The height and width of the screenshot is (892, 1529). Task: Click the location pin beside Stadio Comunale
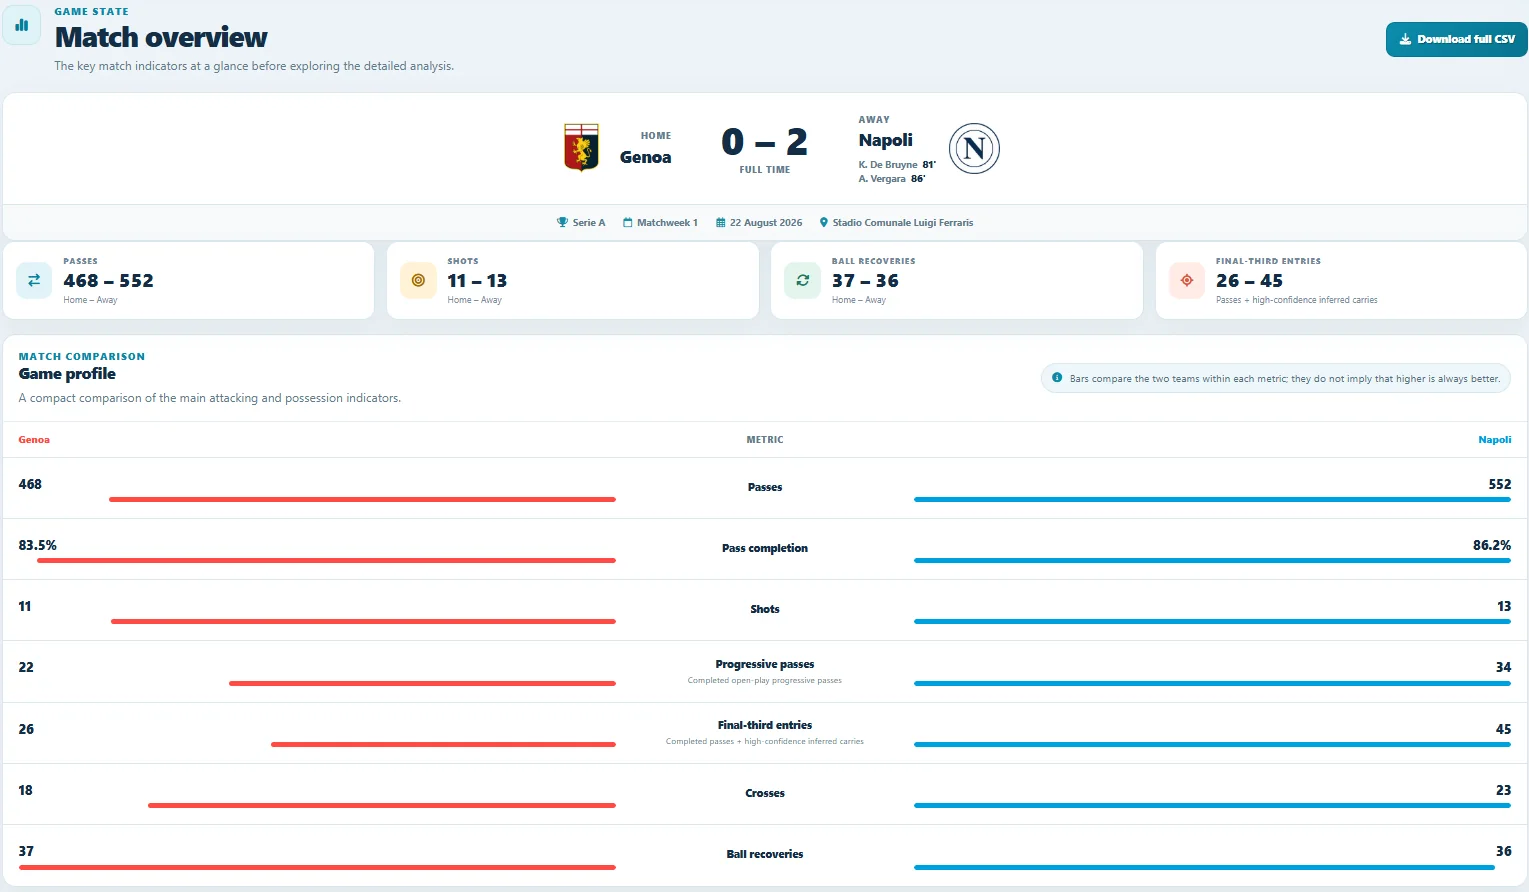tap(824, 222)
